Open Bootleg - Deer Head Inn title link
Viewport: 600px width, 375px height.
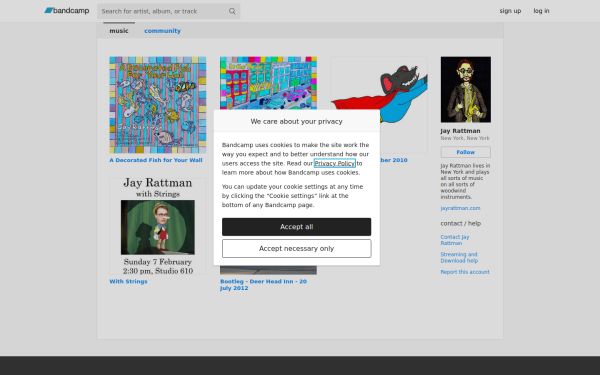263,285
